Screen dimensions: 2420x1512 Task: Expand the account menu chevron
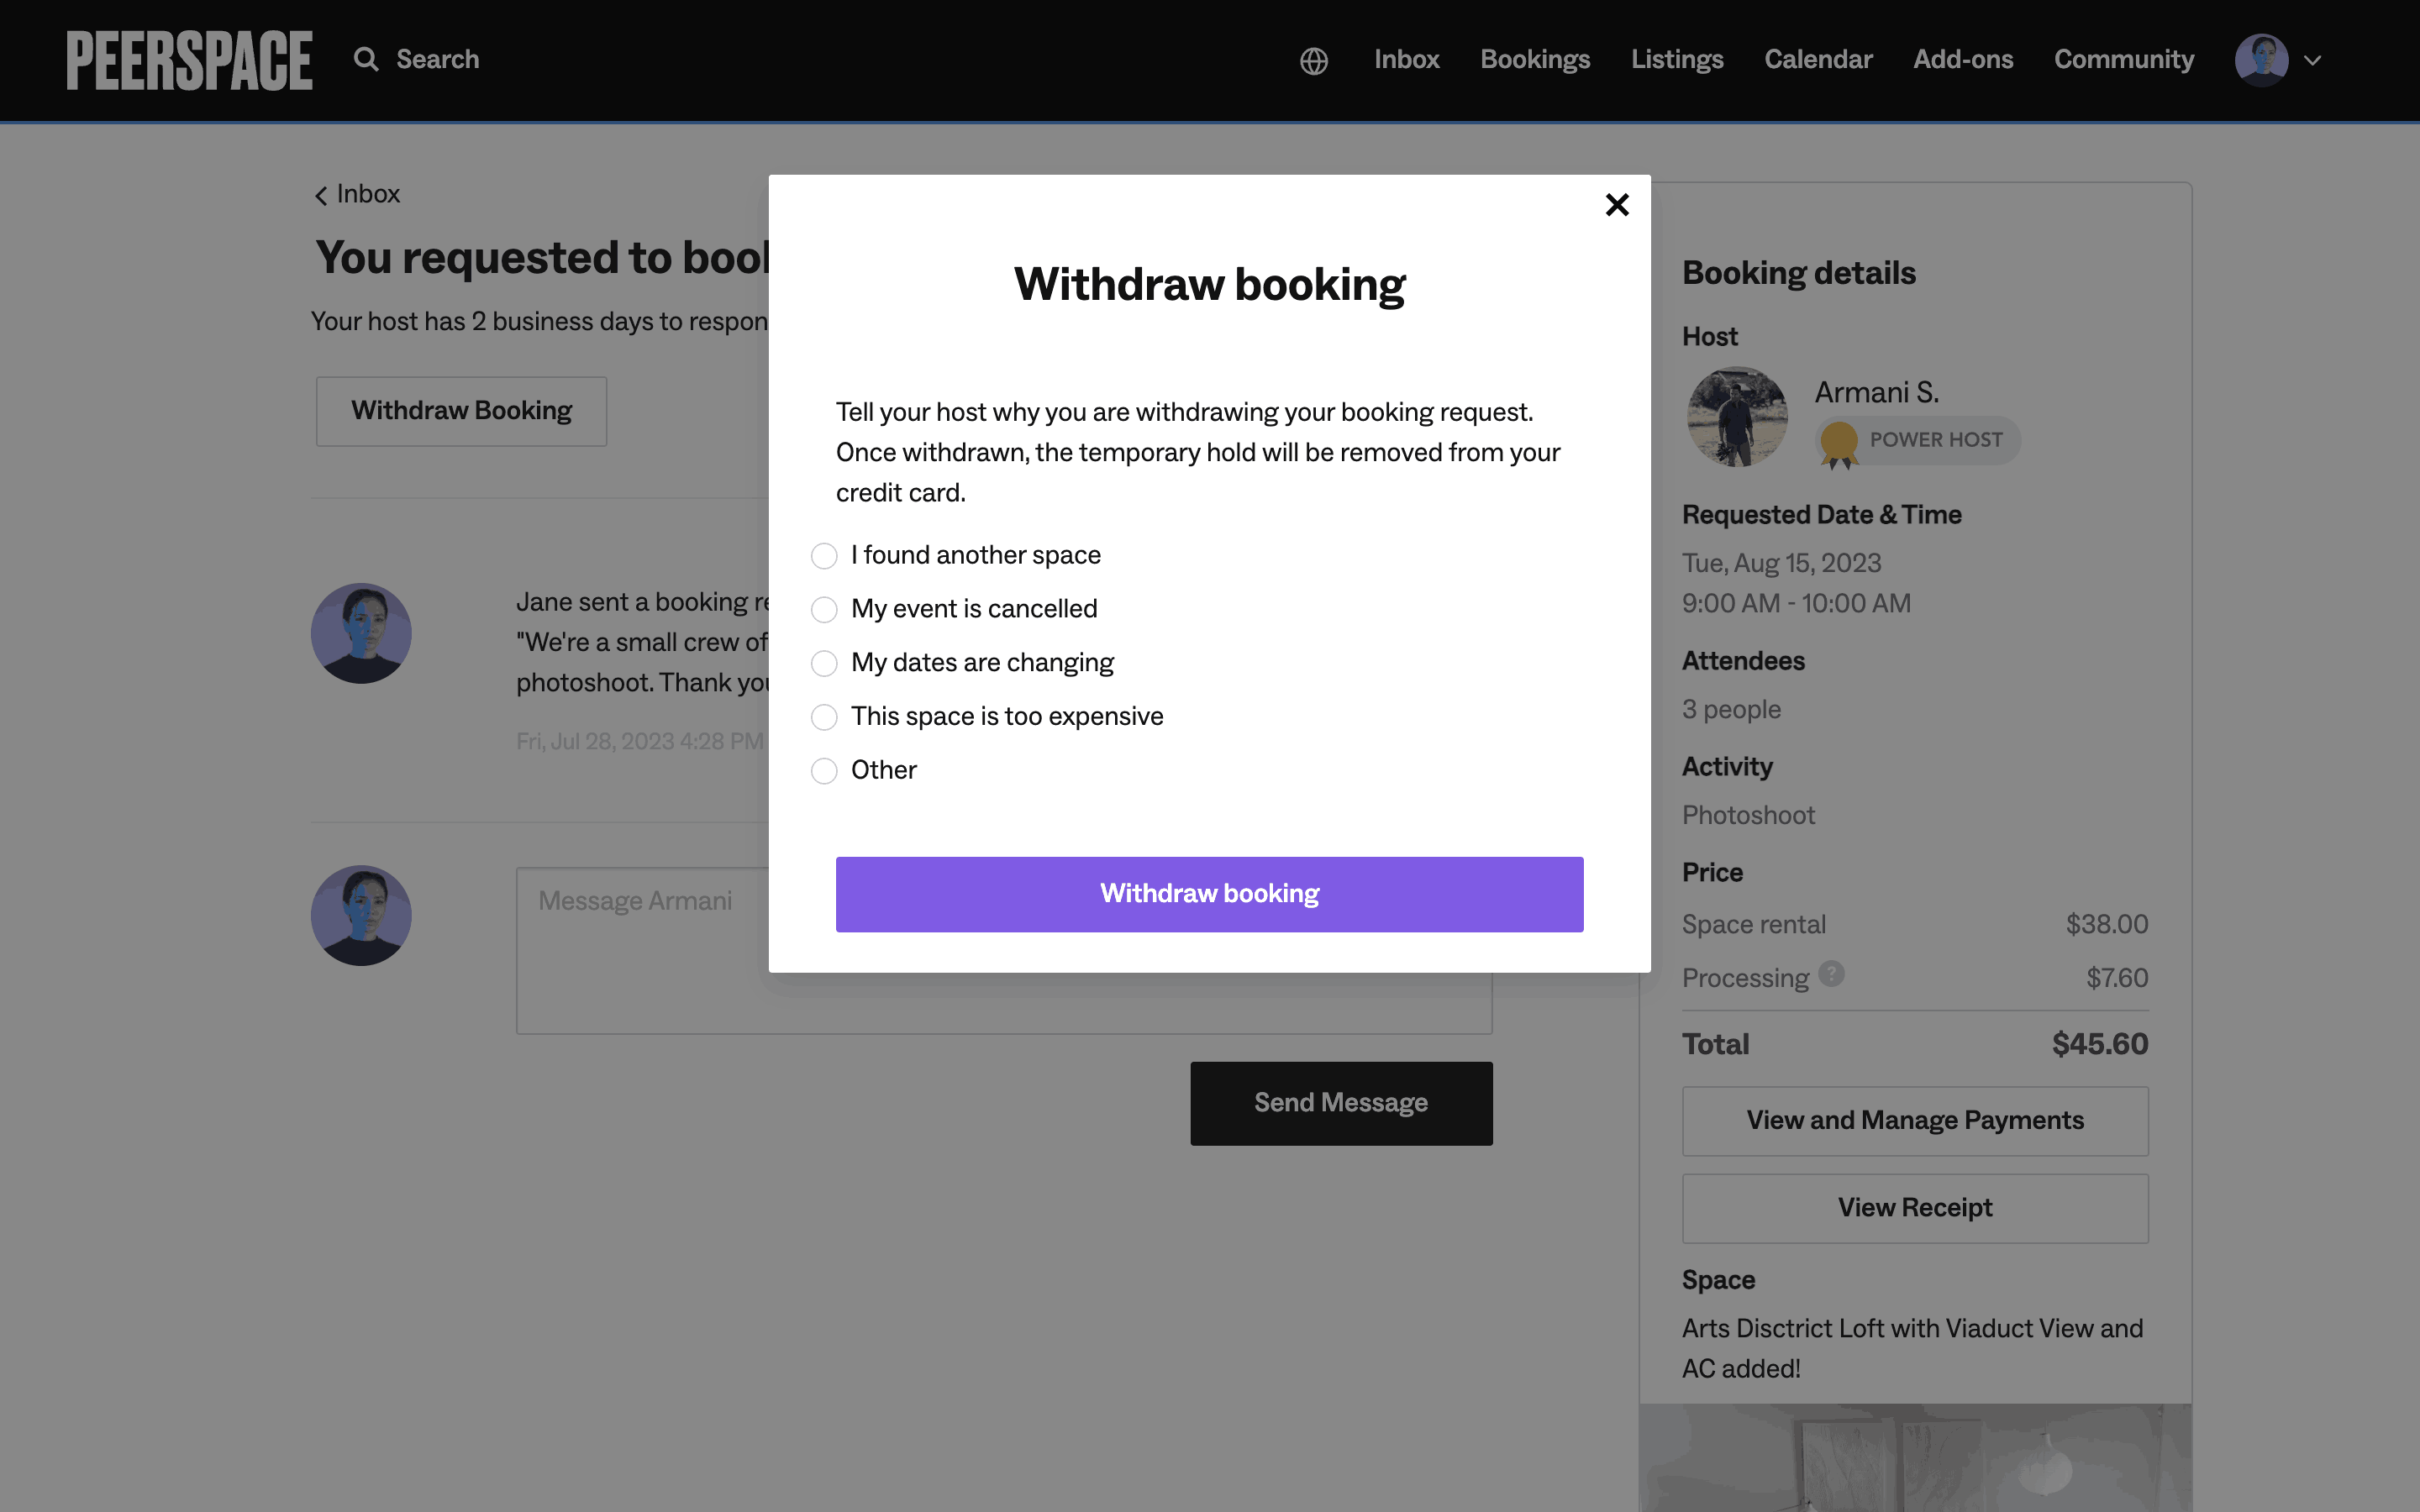click(x=2312, y=61)
